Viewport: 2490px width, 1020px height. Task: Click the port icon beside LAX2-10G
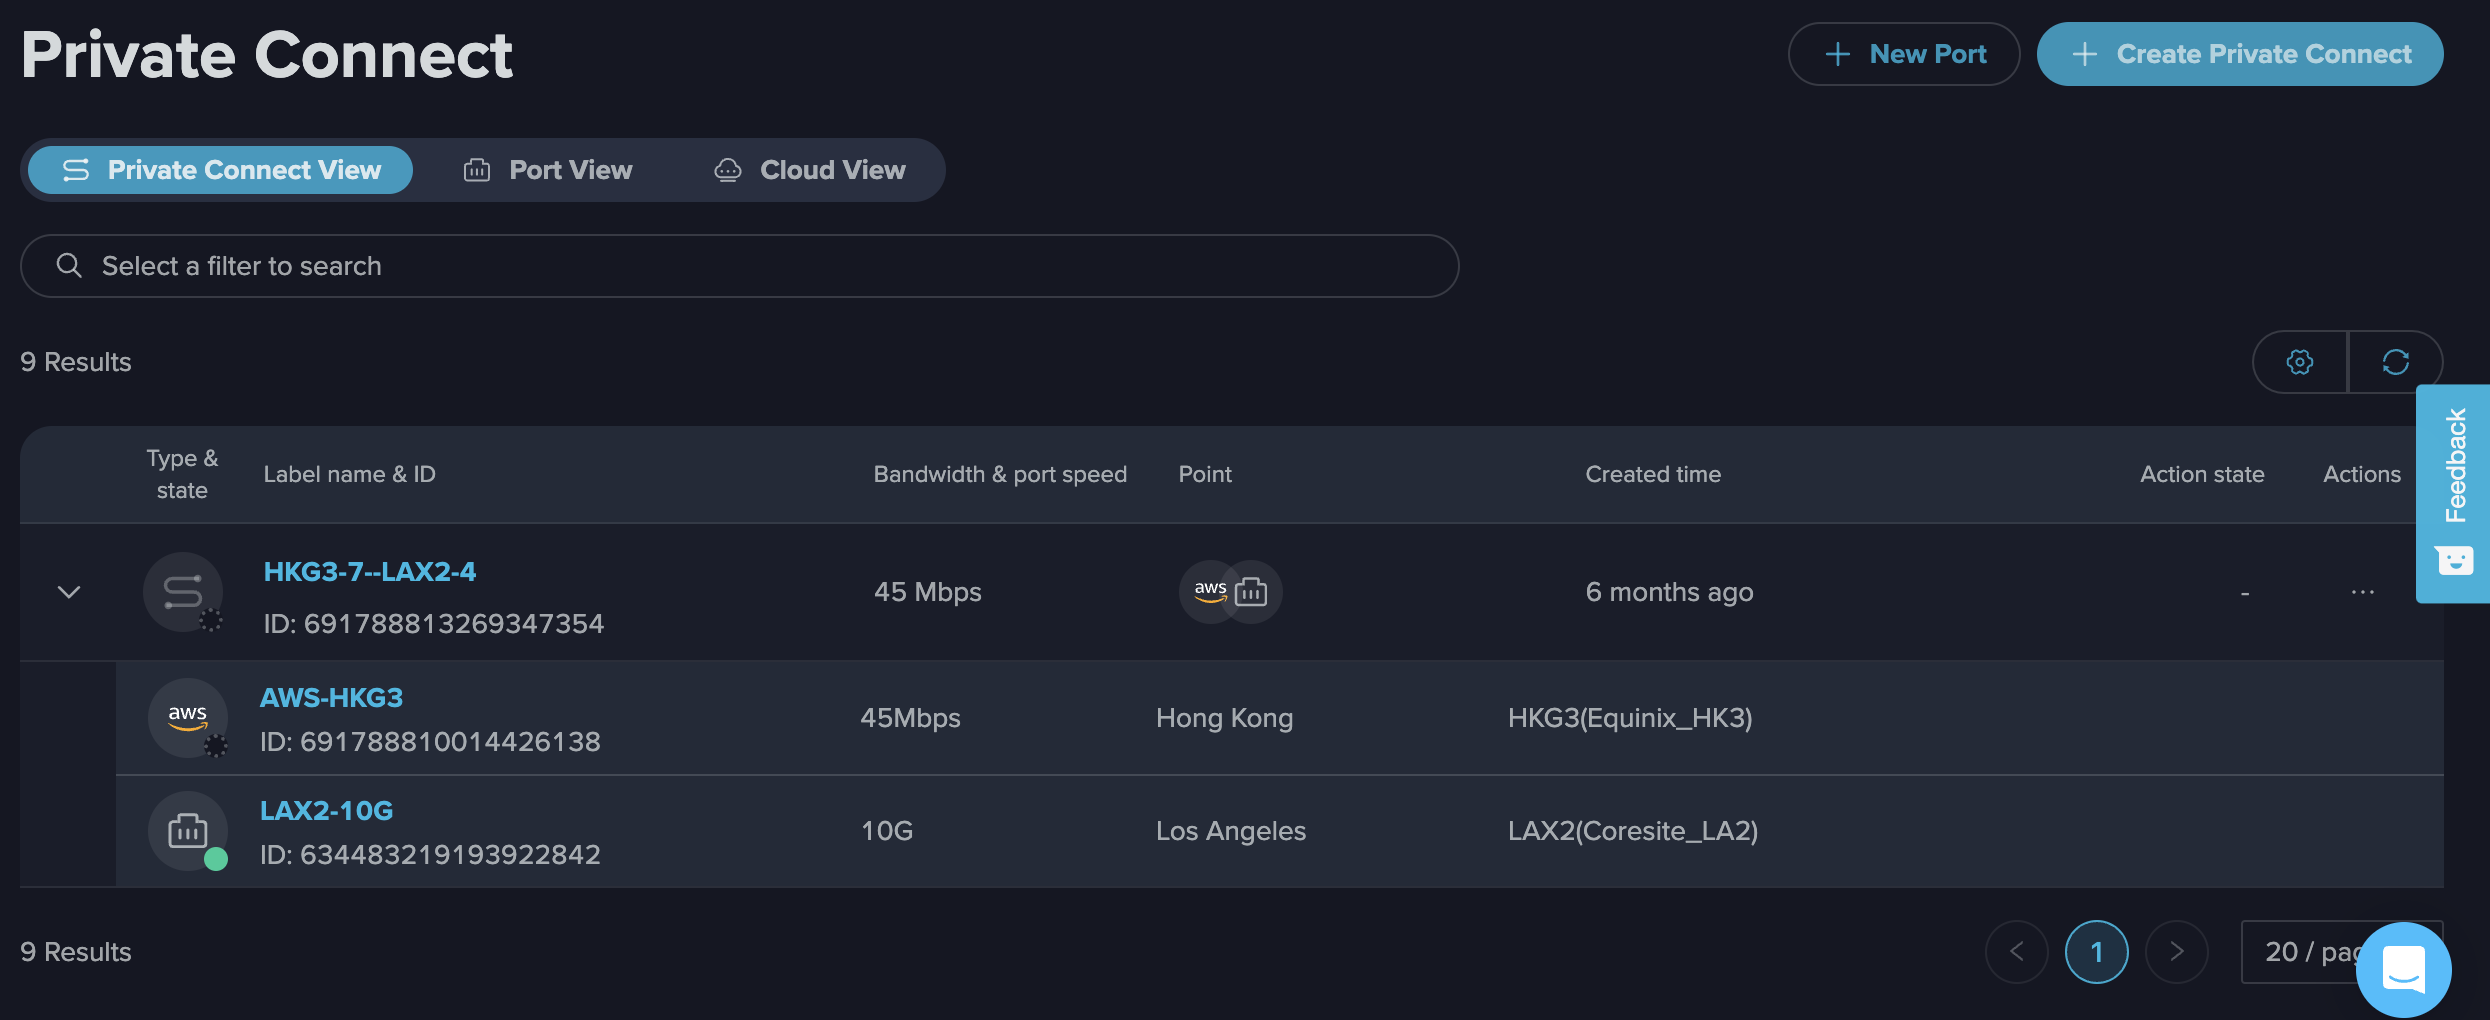click(187, 831)
